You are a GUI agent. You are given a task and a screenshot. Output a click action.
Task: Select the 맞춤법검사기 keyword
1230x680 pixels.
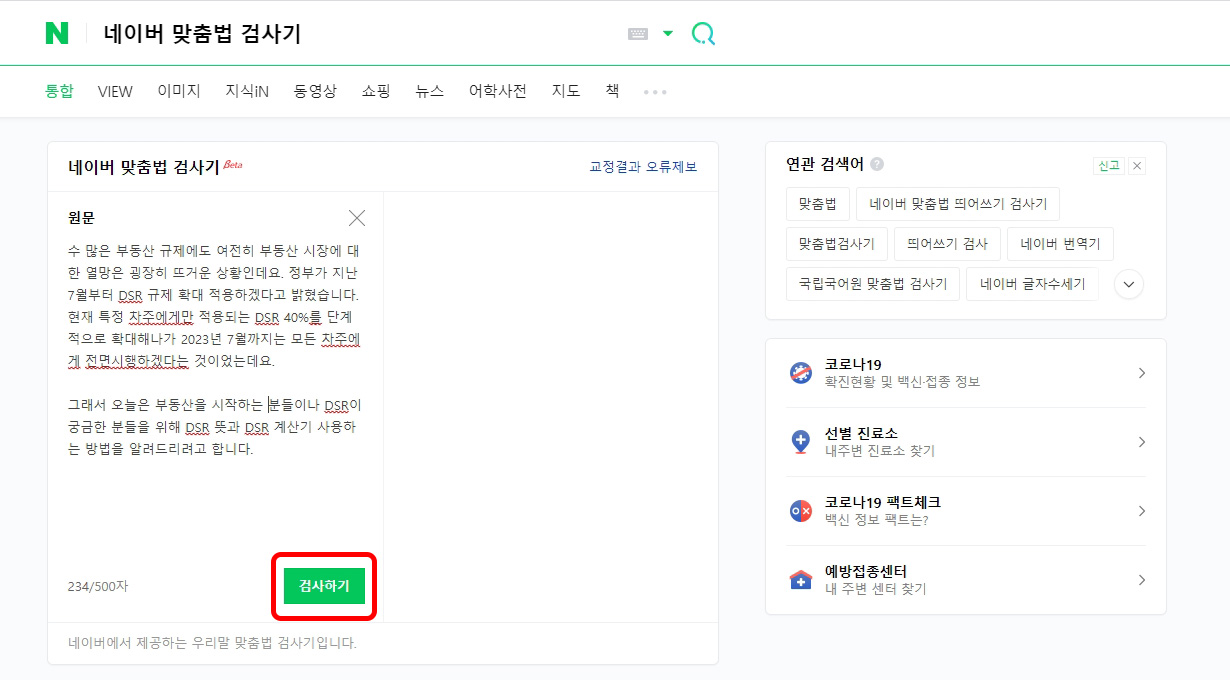[x=837, y=244]
